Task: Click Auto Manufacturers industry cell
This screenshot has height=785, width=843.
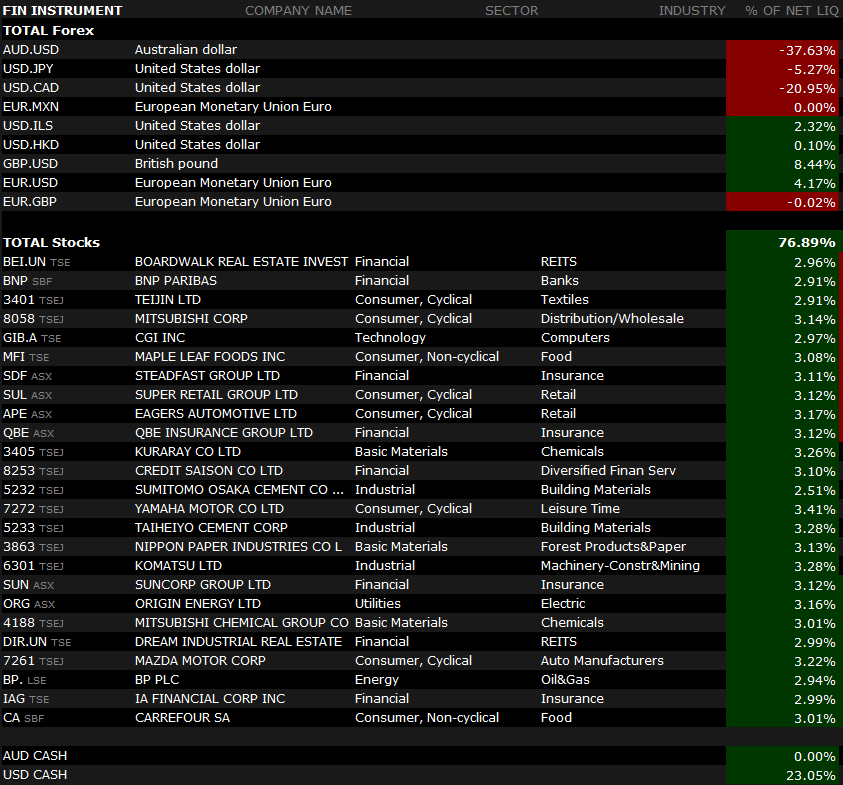Action: tap(602, 661)
